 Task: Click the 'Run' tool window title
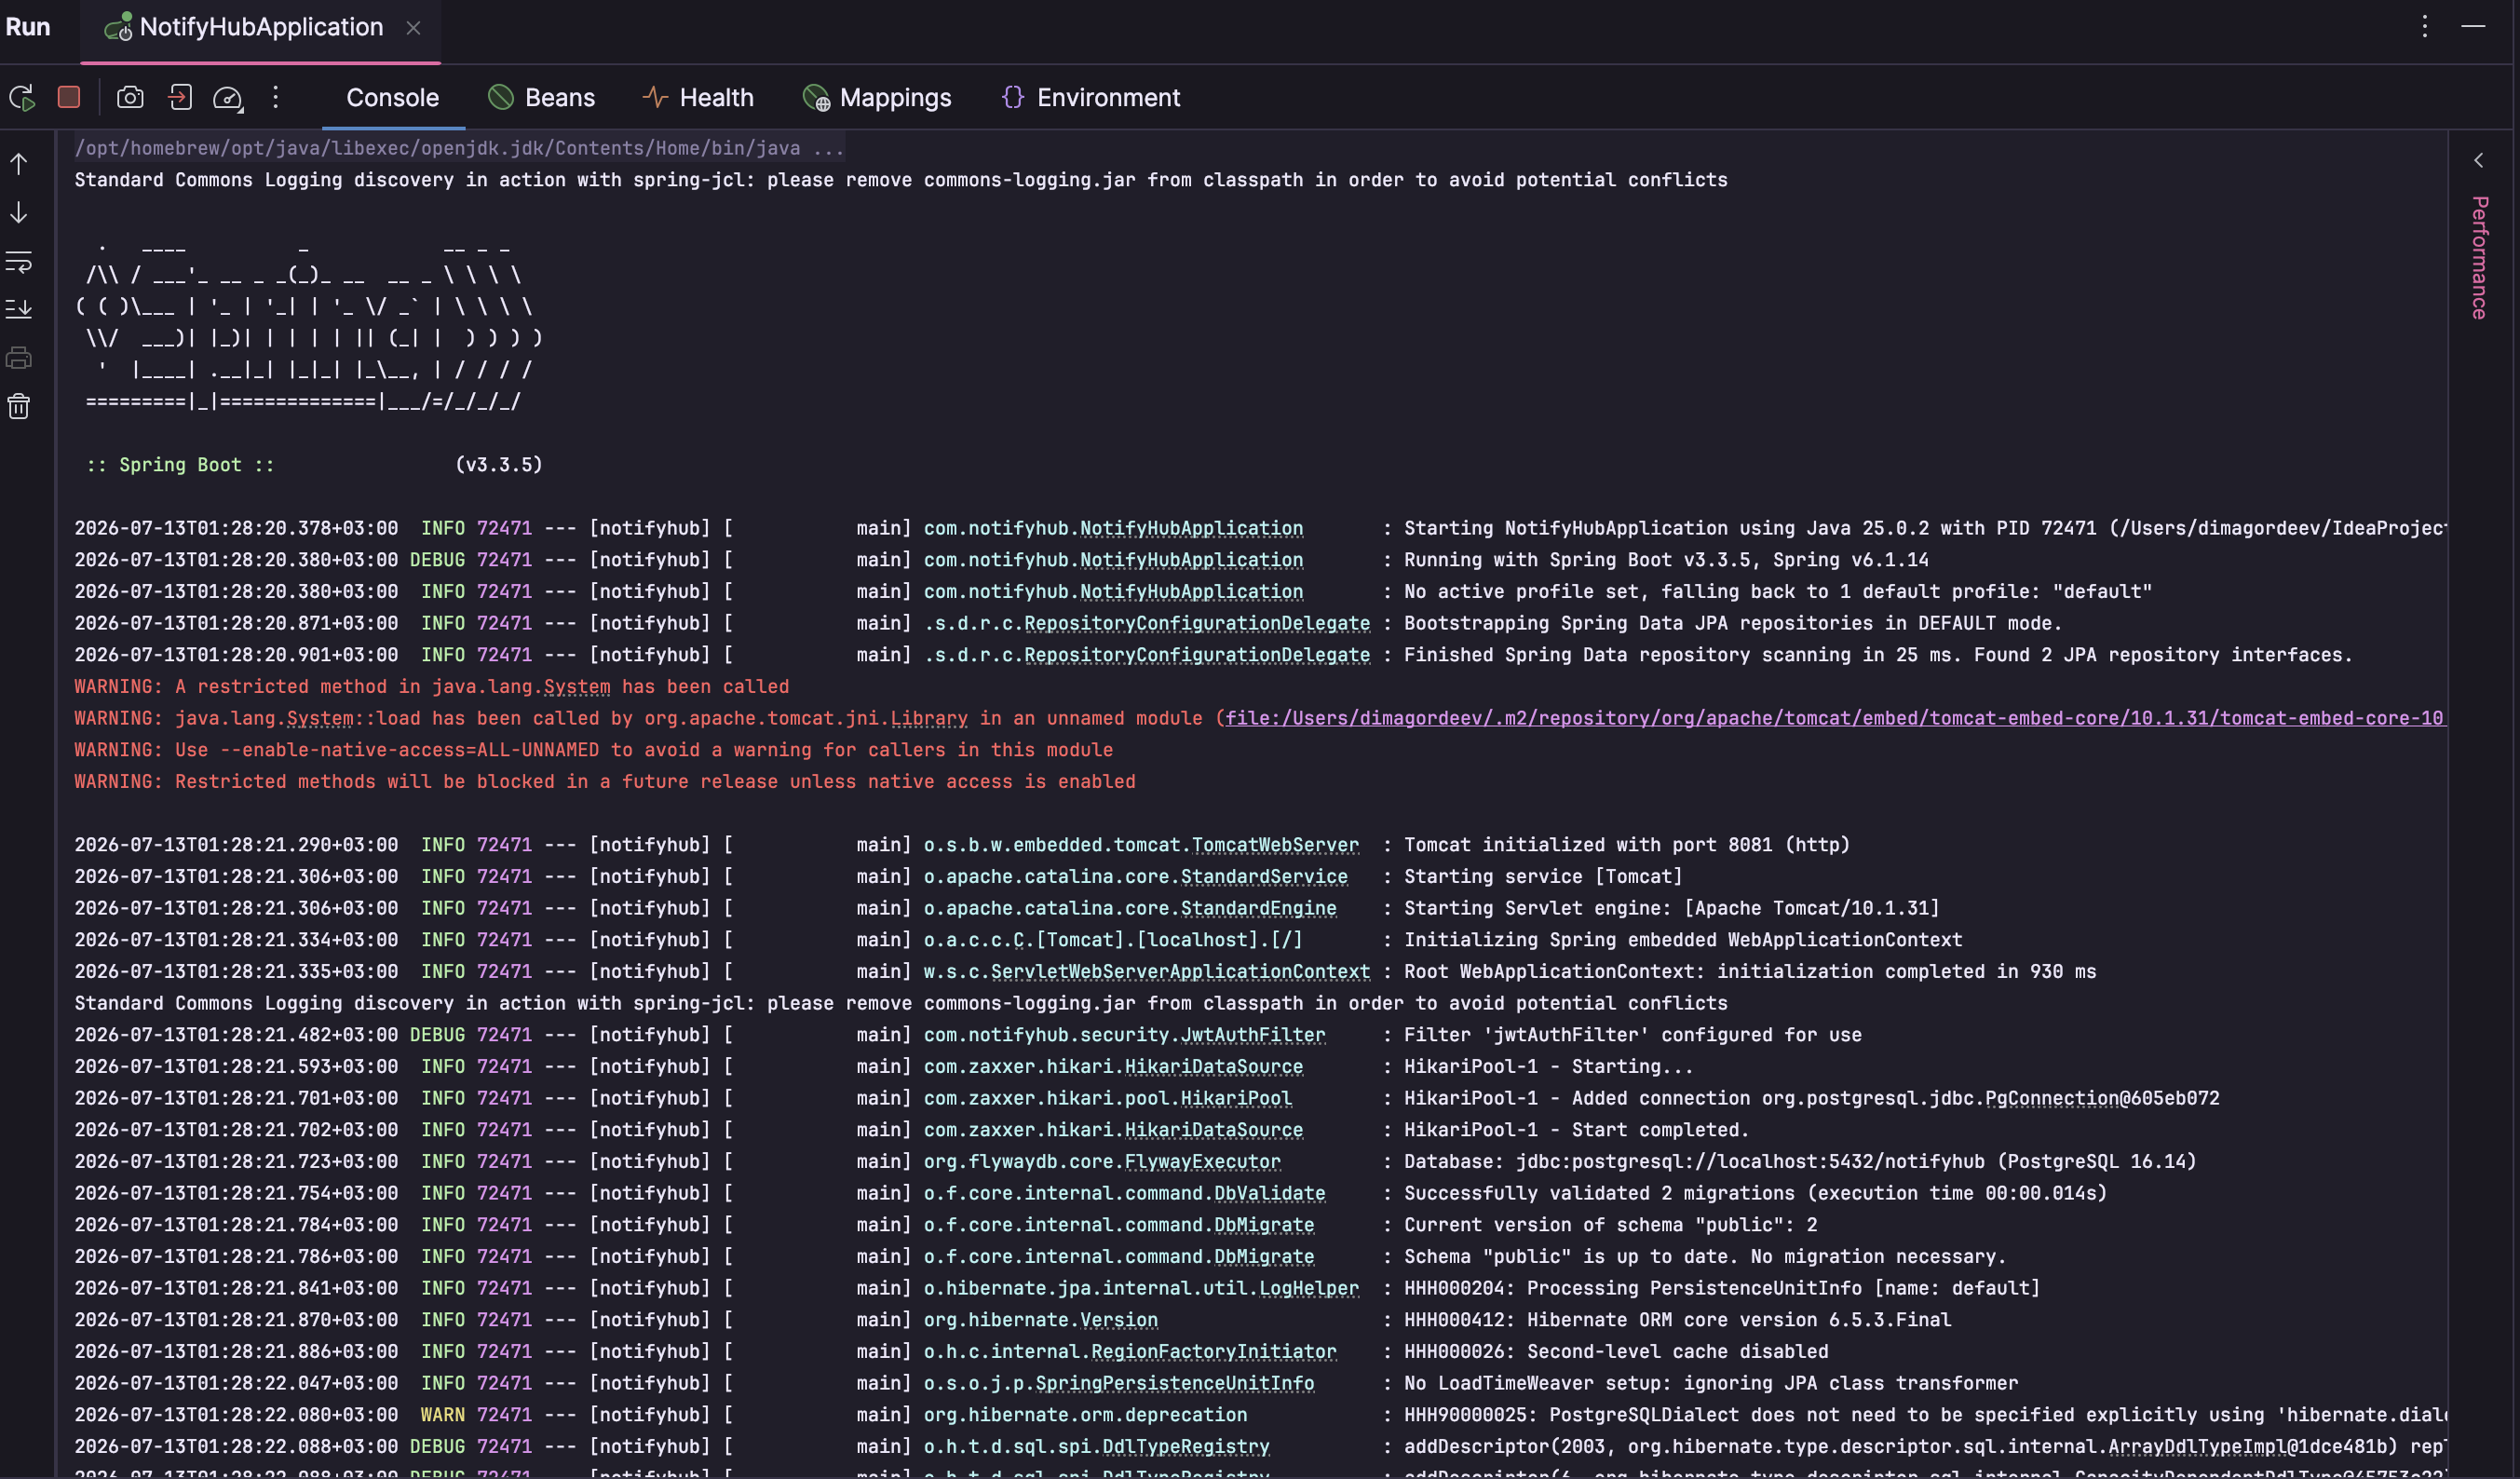pos(28,27)
